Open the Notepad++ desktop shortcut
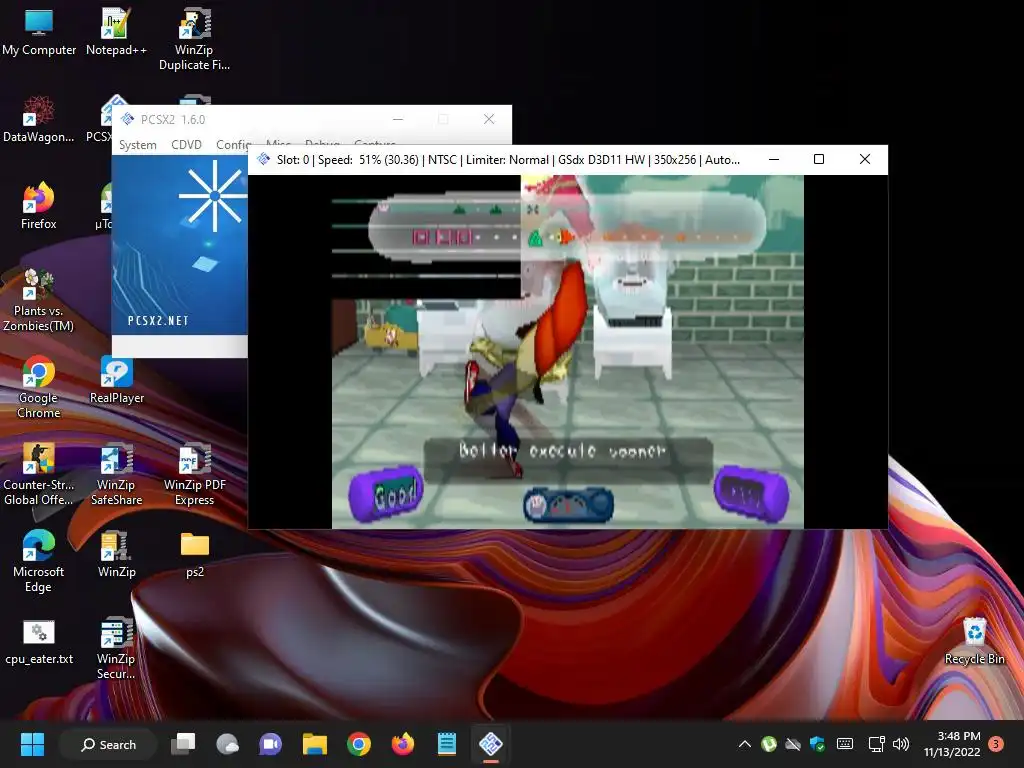 coord(116,33)
